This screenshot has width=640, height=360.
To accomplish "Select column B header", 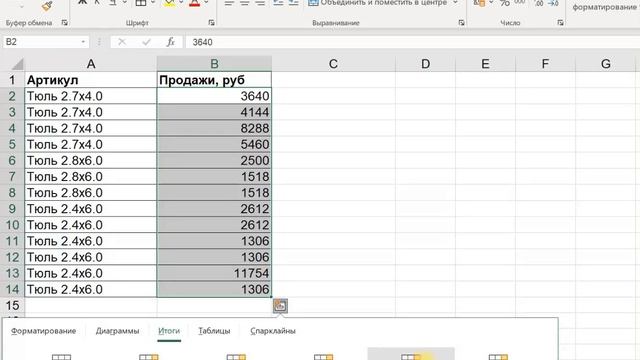I will pos(214,64).
